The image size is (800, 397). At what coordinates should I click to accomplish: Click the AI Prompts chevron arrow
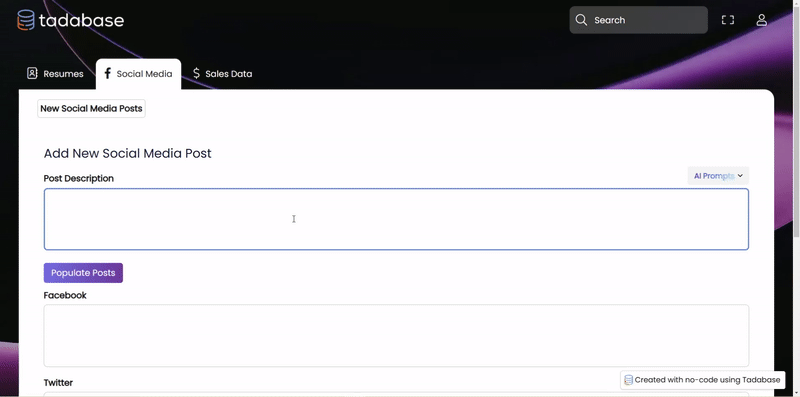pos(740,176)
